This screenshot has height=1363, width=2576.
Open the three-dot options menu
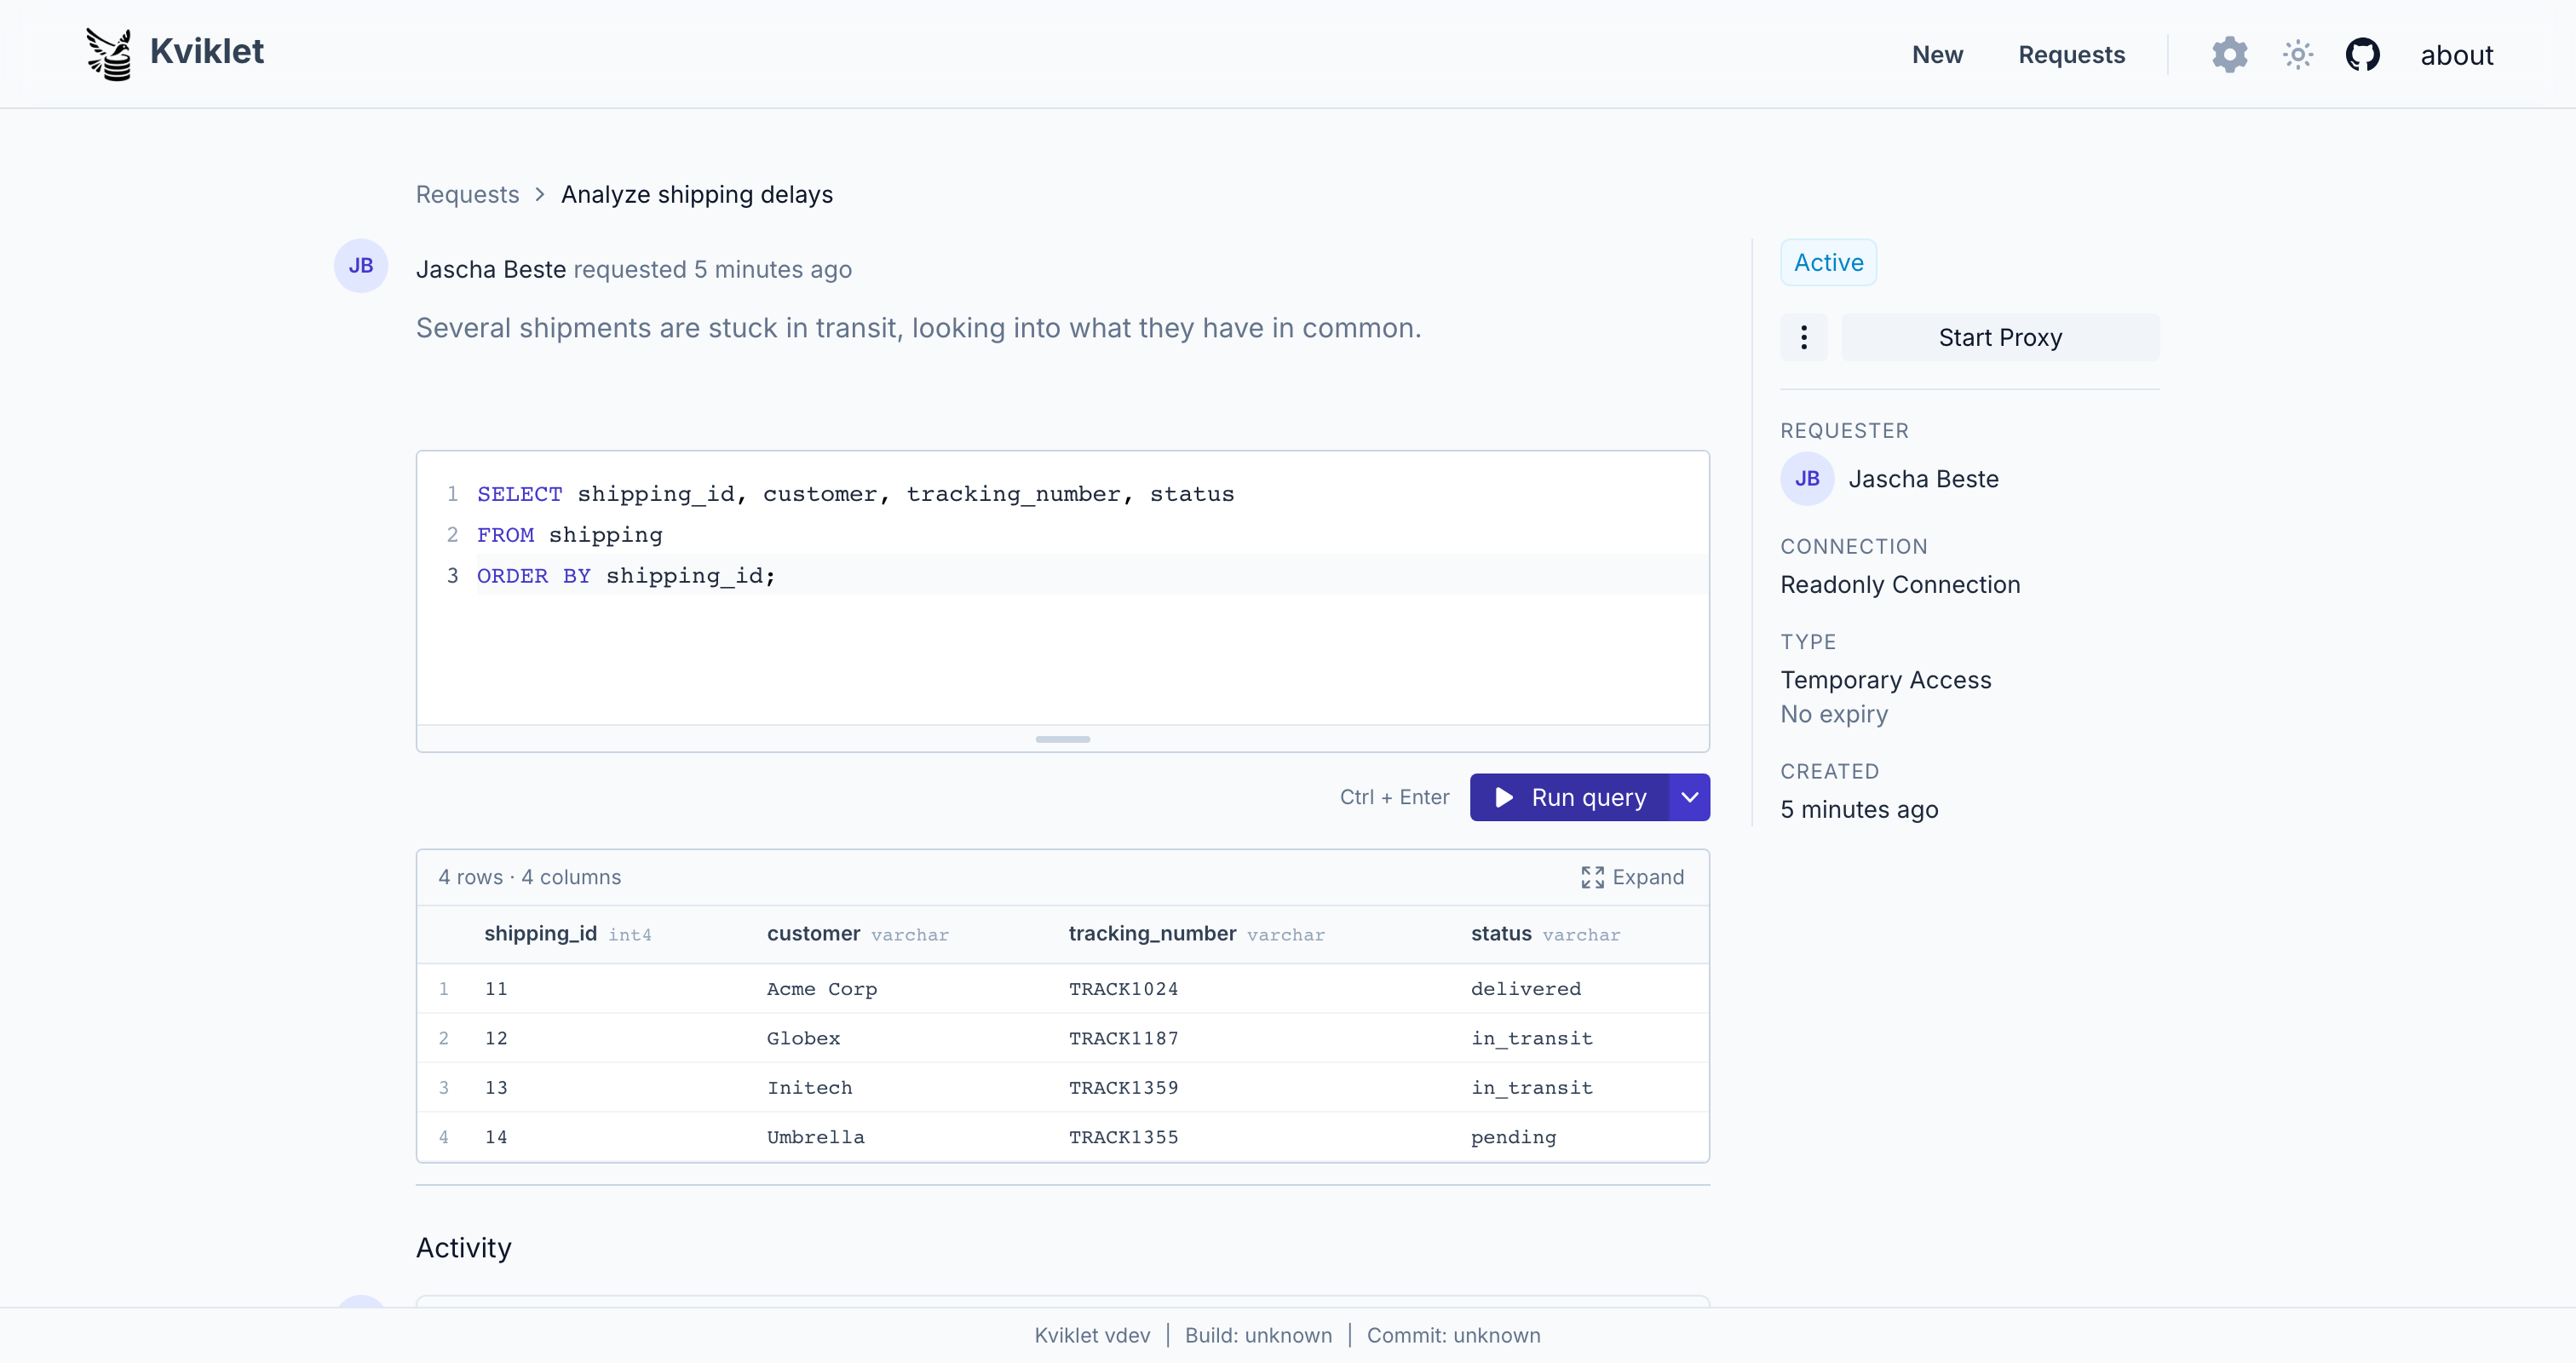tap(1803, 338)
